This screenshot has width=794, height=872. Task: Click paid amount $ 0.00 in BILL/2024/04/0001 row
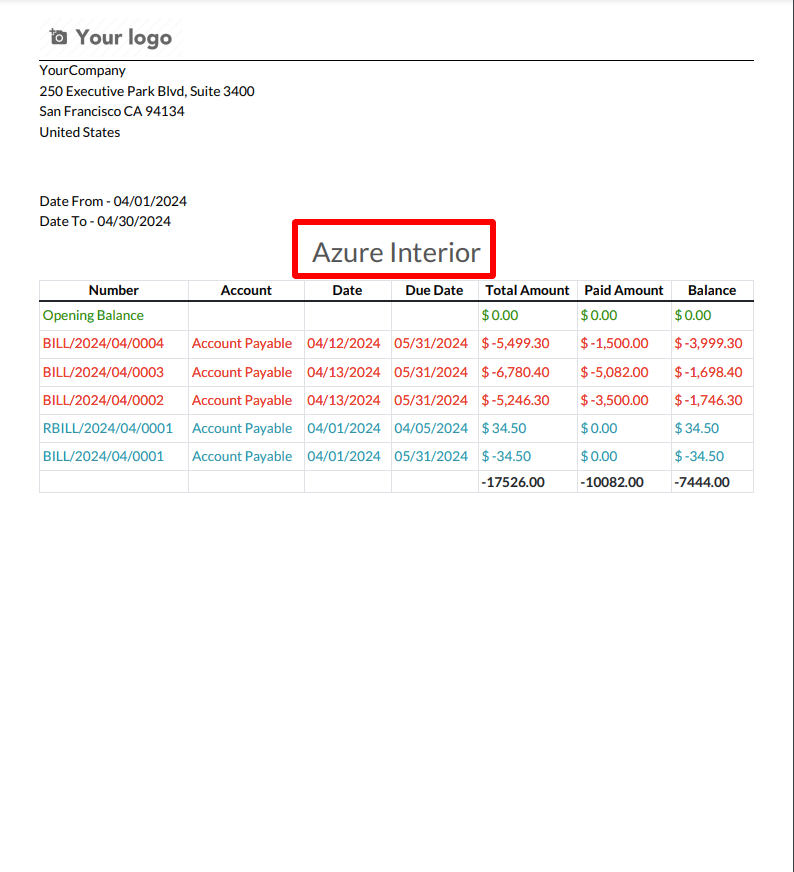599,457
